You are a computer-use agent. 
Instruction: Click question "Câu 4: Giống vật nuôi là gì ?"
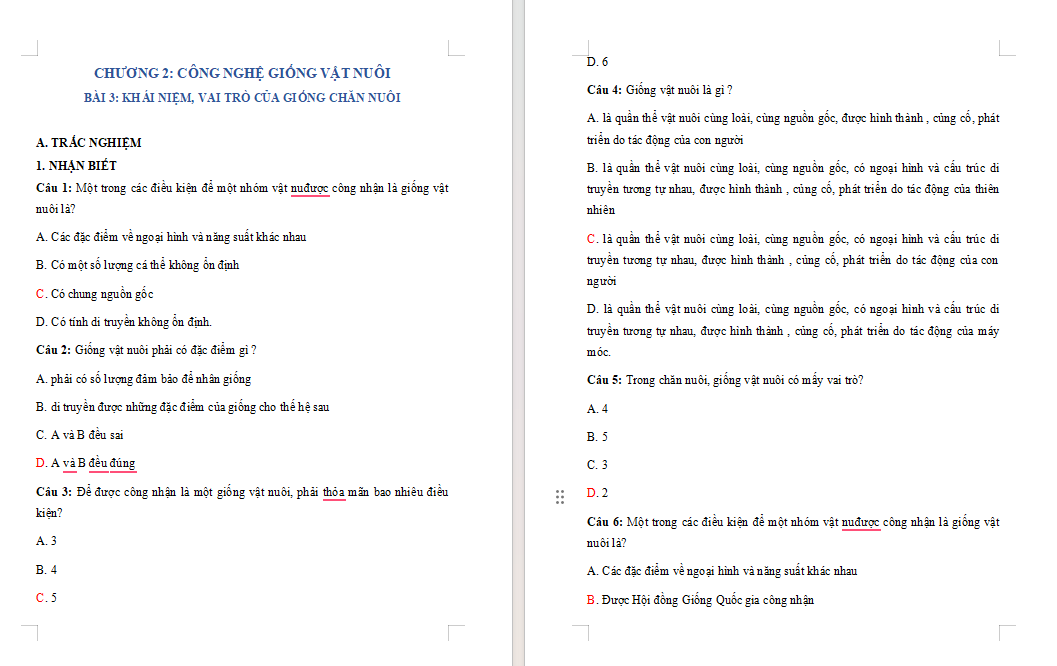pos(659,90)
